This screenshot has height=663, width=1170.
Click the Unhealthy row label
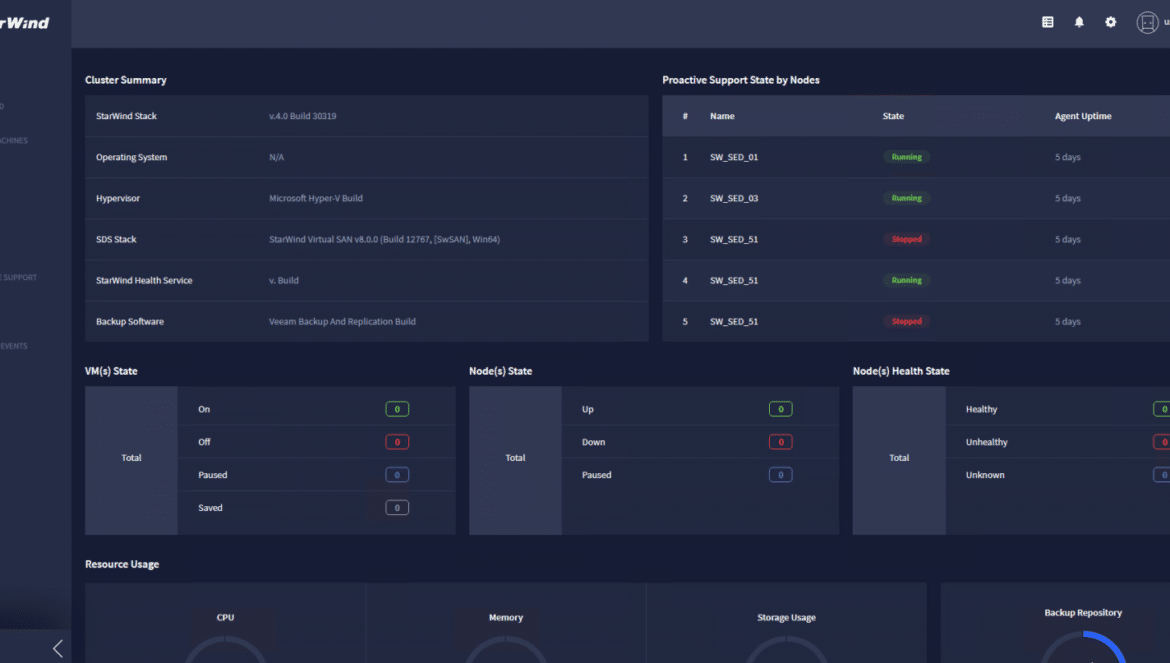point(986,442)
